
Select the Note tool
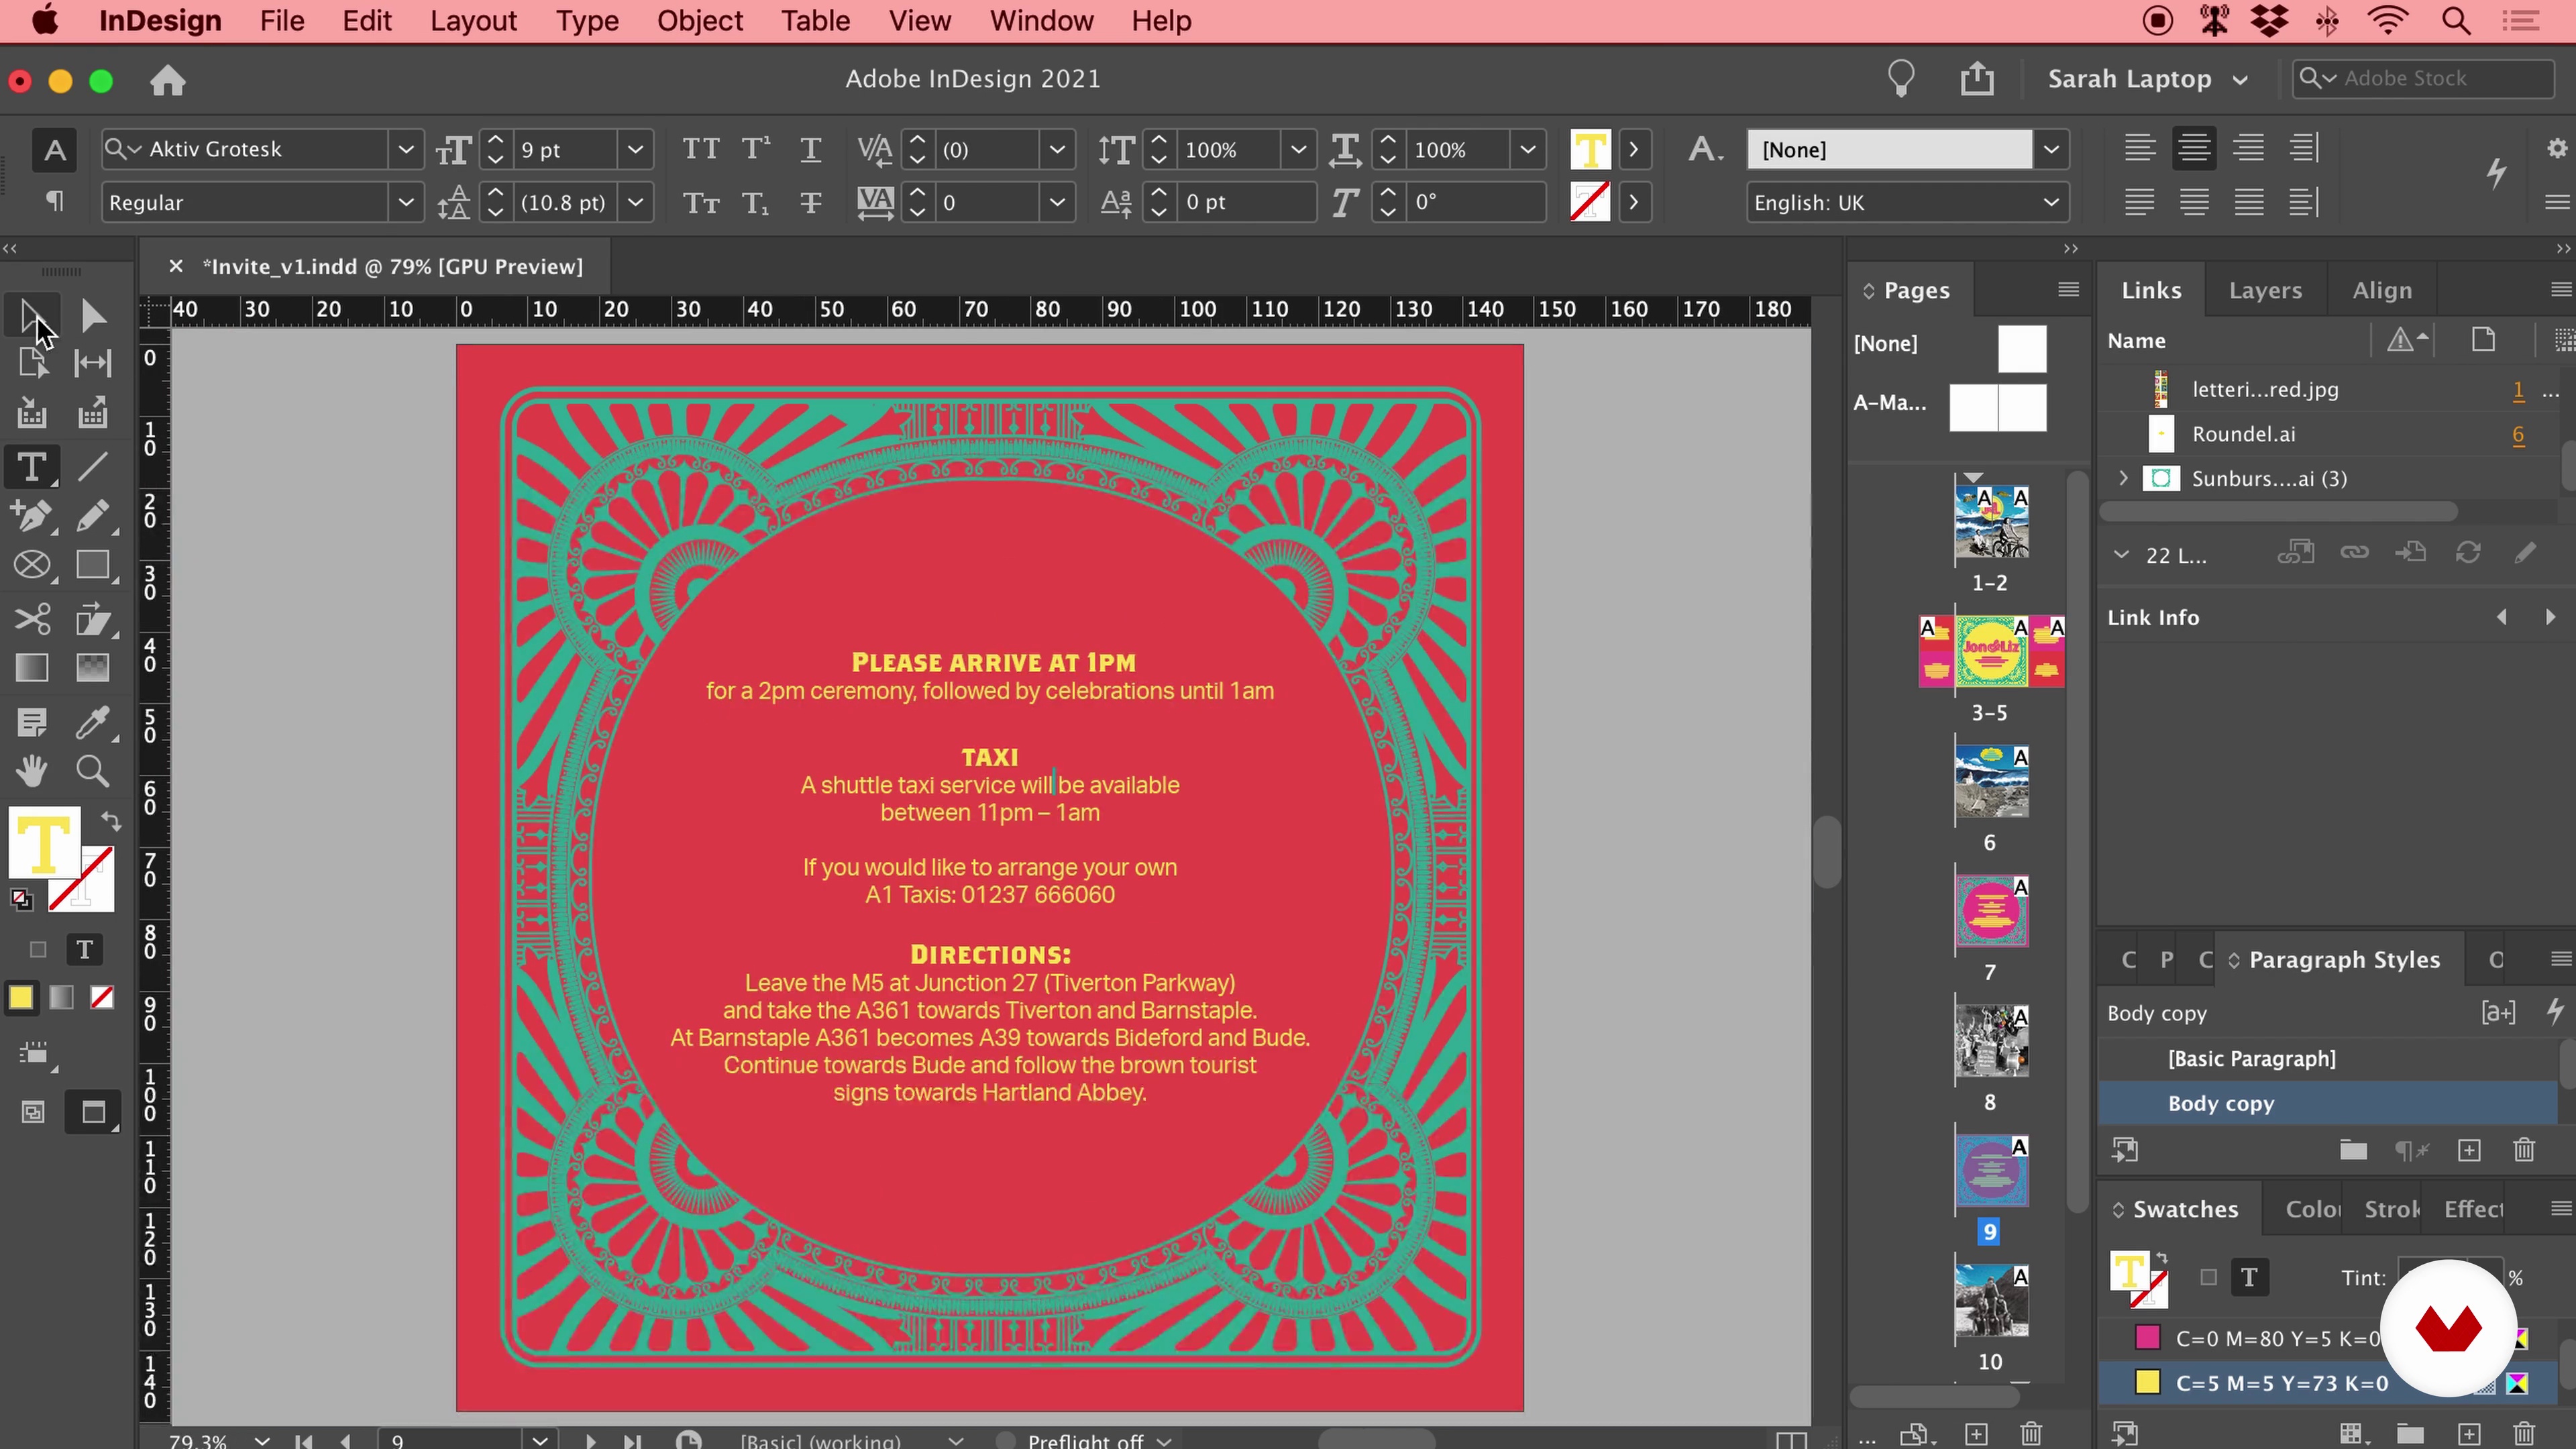point(31,722)
